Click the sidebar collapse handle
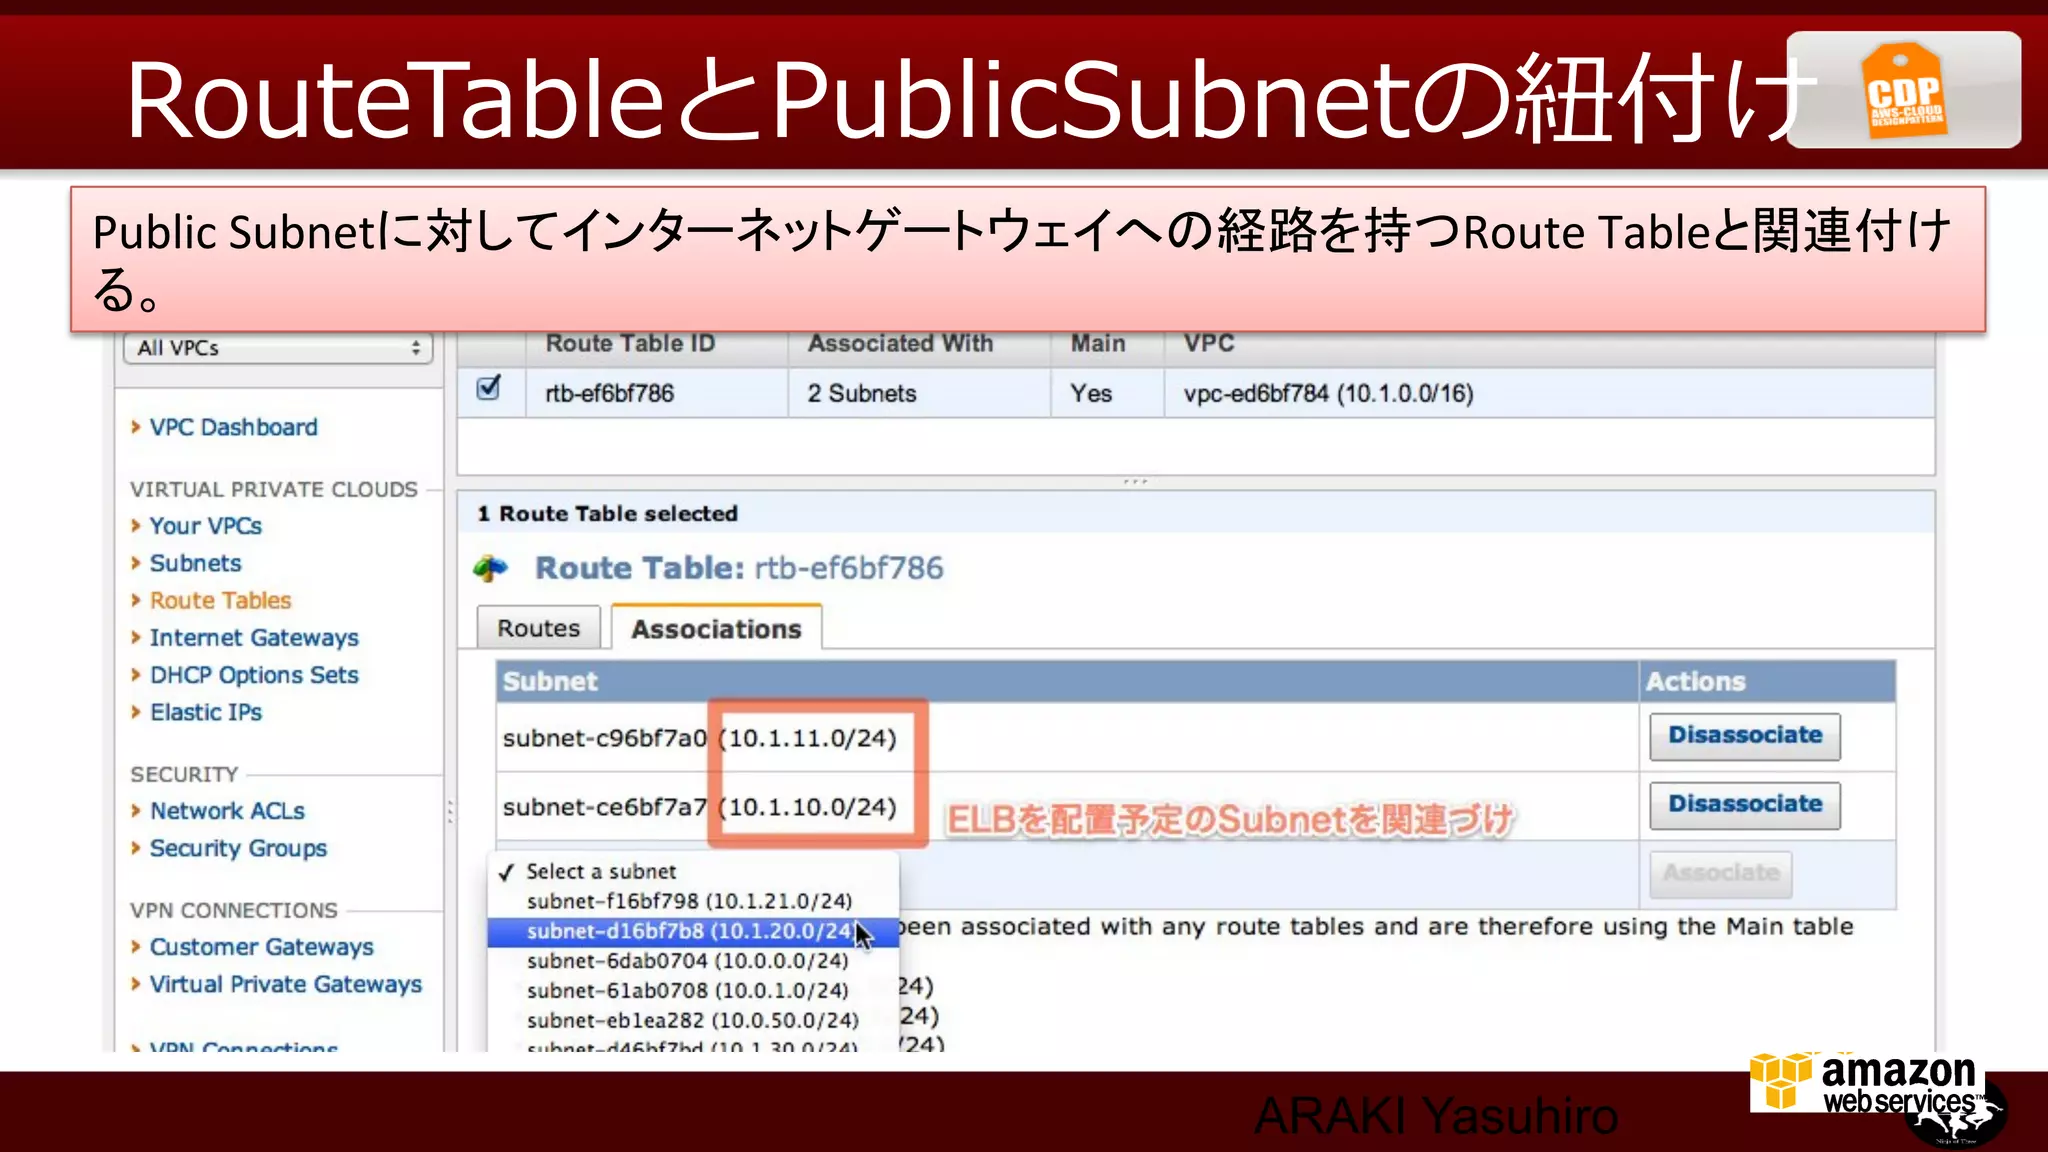Image resolution: width=2048 pixels, height=1152 pixels. click(450, 811)
